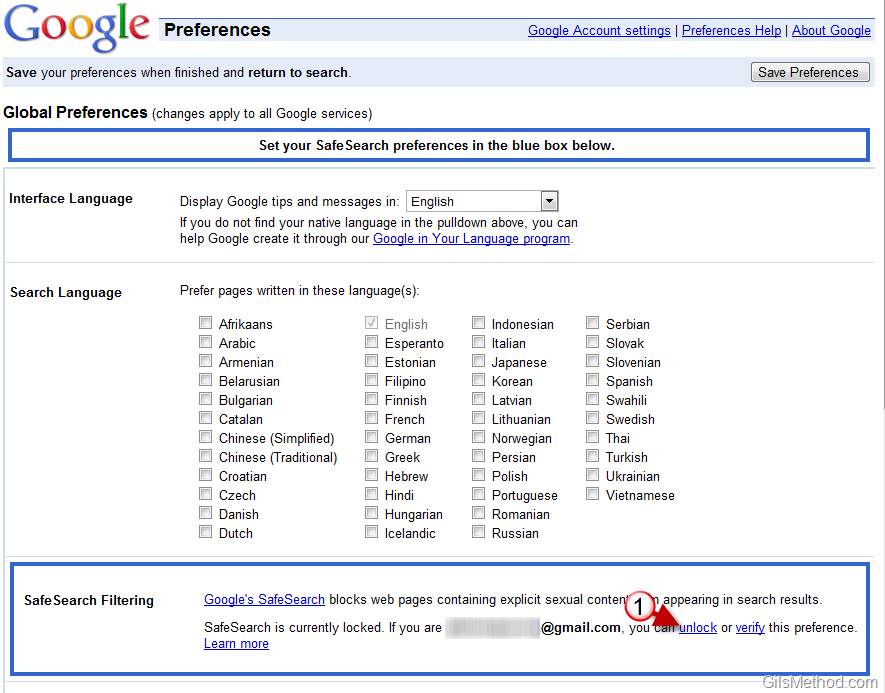This screenshot has width=885, height=693.
Task: Click the Google's SafeSearch link
Action: coord(263,599)
